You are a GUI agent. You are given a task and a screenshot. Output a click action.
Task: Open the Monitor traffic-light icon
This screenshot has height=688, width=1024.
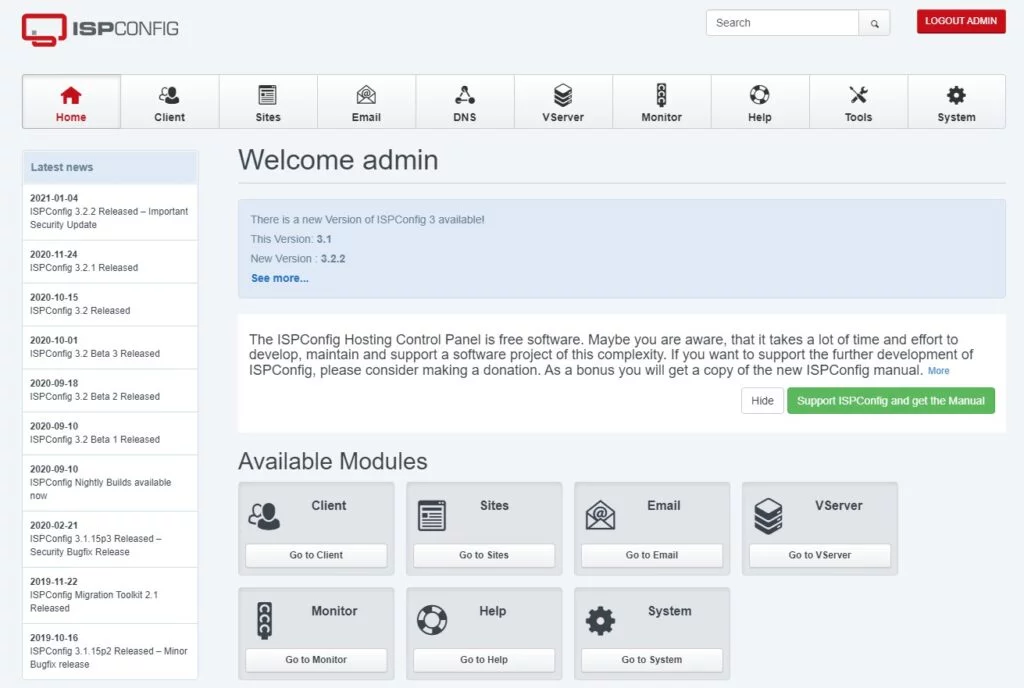(661, 95)
